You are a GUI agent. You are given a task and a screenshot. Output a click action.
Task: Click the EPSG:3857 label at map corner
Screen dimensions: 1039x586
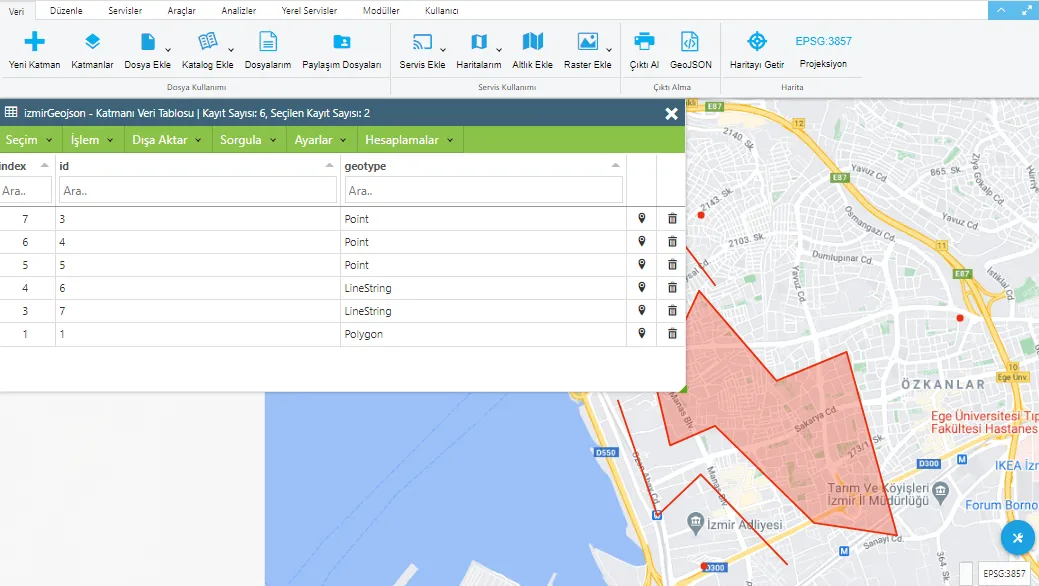[x=1004, y=573]
